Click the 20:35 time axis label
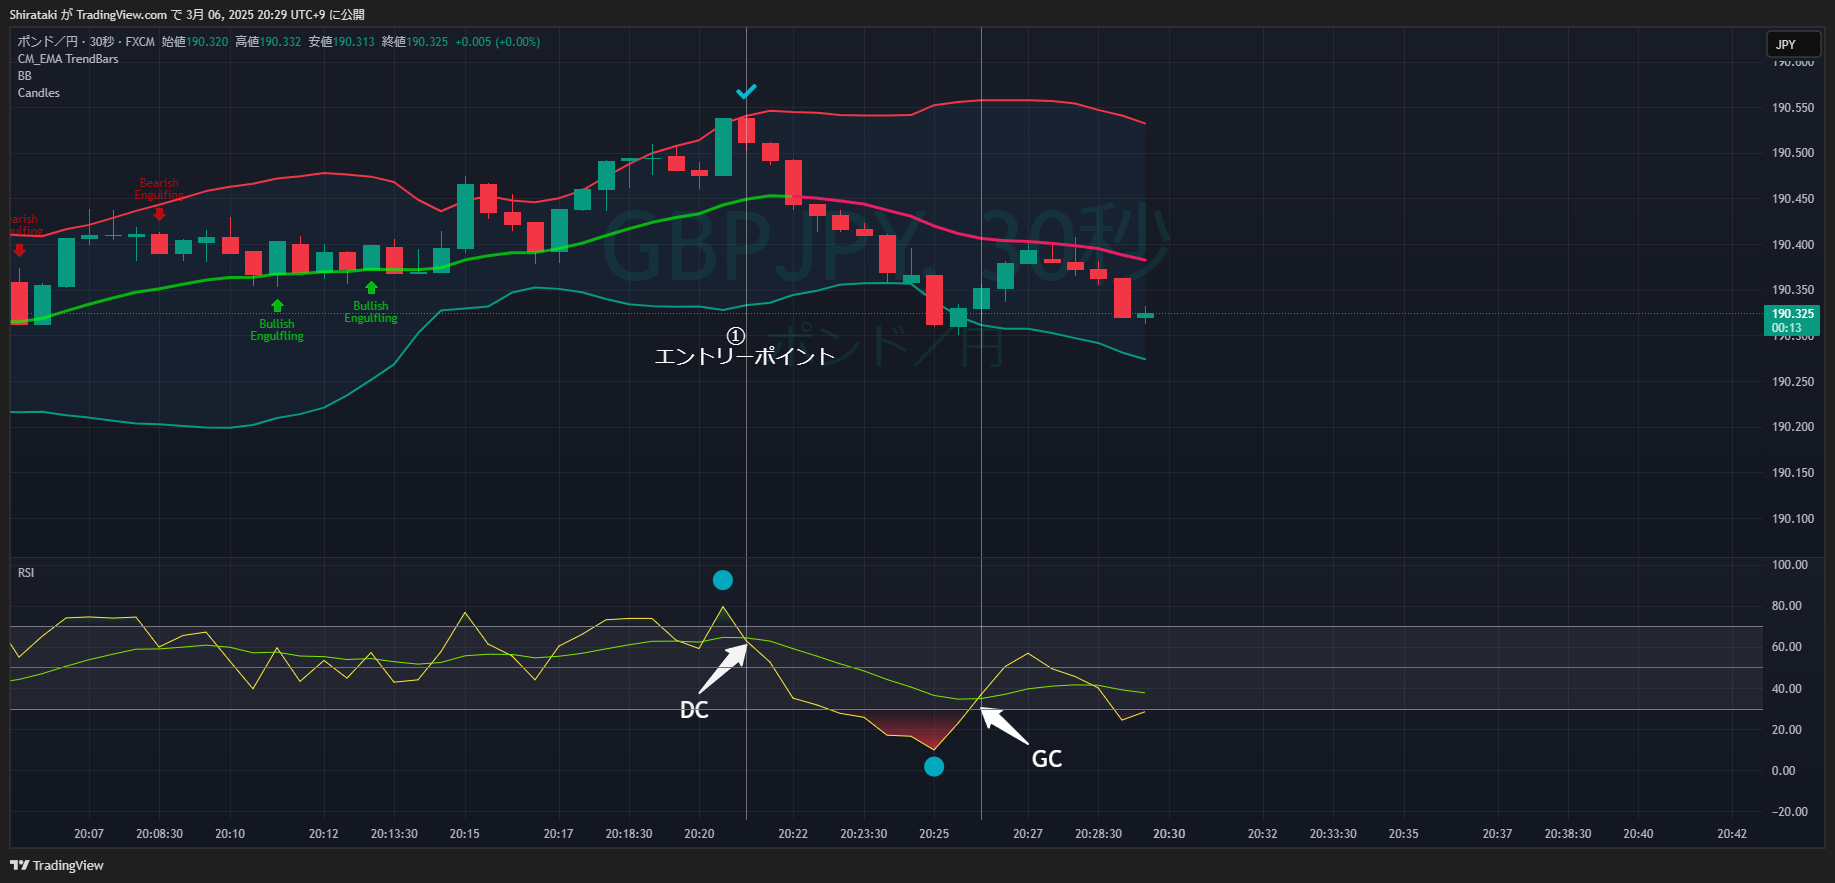The width and height of the screenshot is (1835, 883). point(1403,834)
